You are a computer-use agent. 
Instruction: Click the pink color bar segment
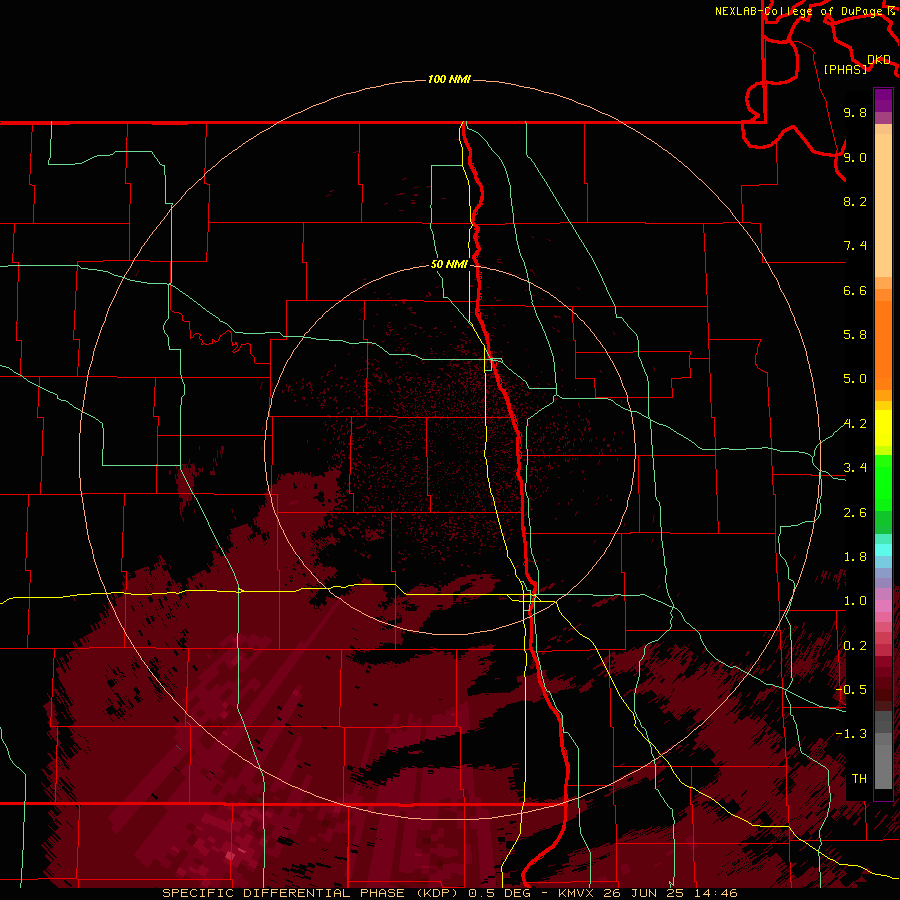coord(883,606)
